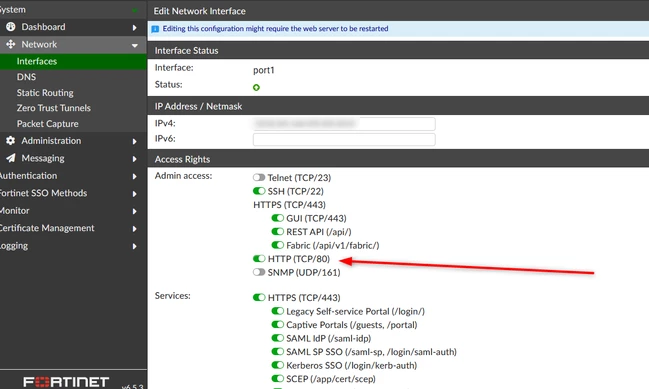
Task: Select the Logging menu label
Action: (x=14, y=246)
